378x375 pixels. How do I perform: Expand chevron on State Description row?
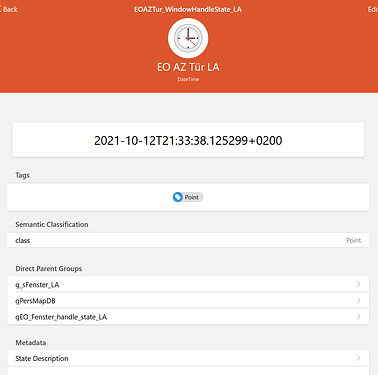359,358
